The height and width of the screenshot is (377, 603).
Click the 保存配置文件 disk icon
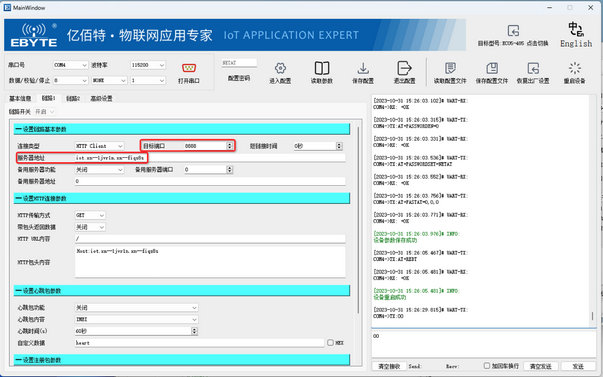click(x=492, y=68)
